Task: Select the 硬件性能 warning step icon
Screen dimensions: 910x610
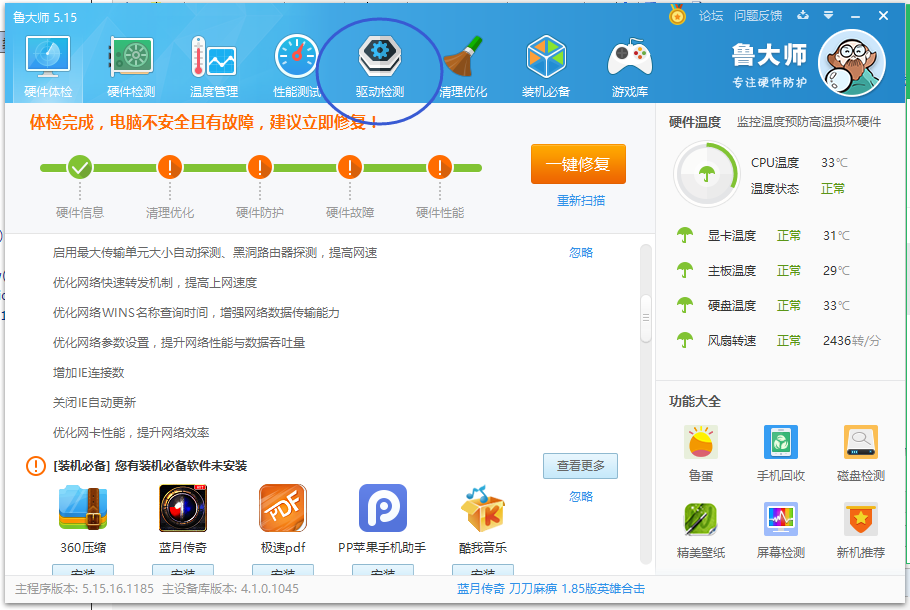Action: coord(440,168)
